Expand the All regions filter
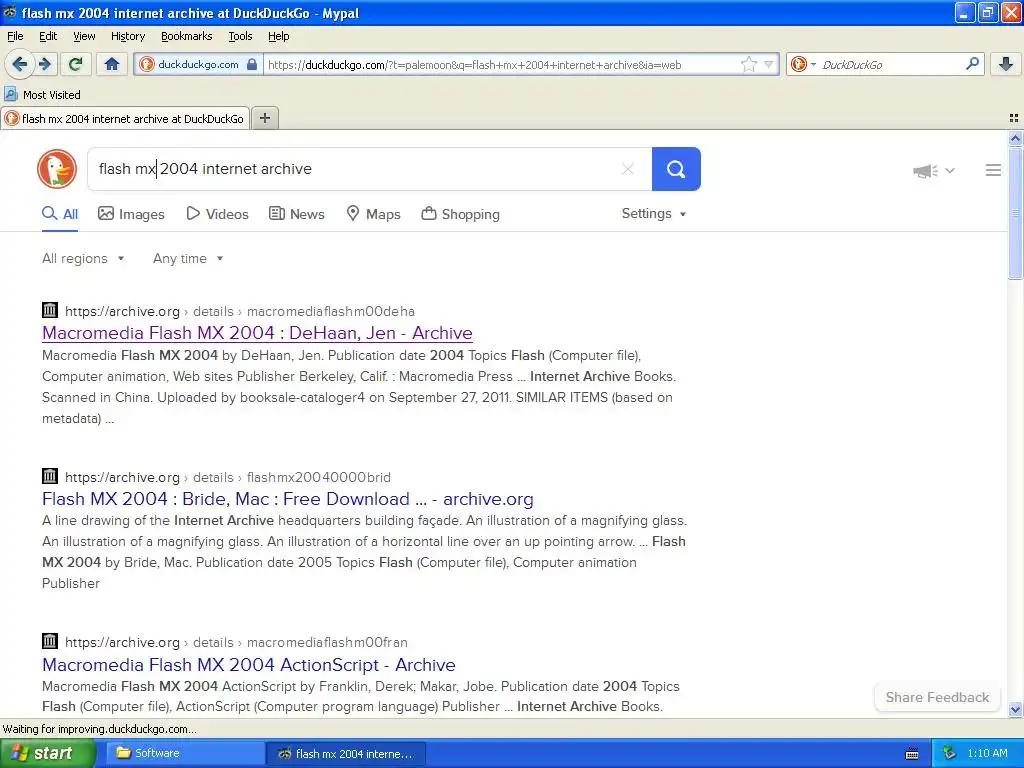1024x768 pixels. (83, 259)
